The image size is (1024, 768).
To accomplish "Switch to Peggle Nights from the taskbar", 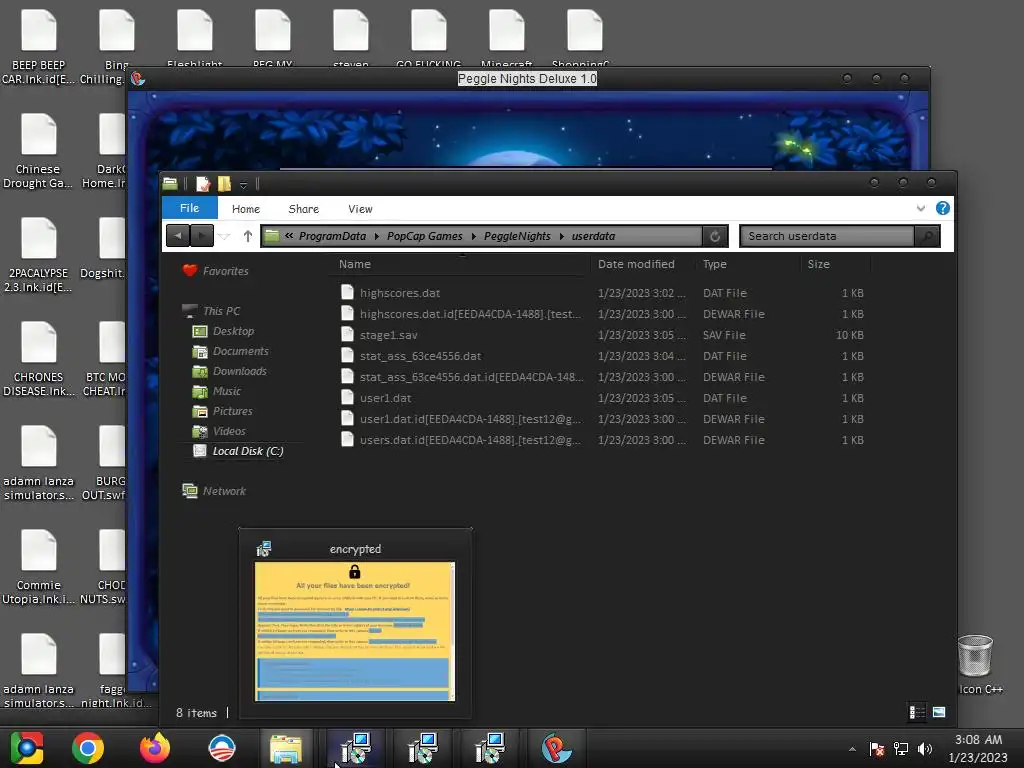I will coord(556,748).
